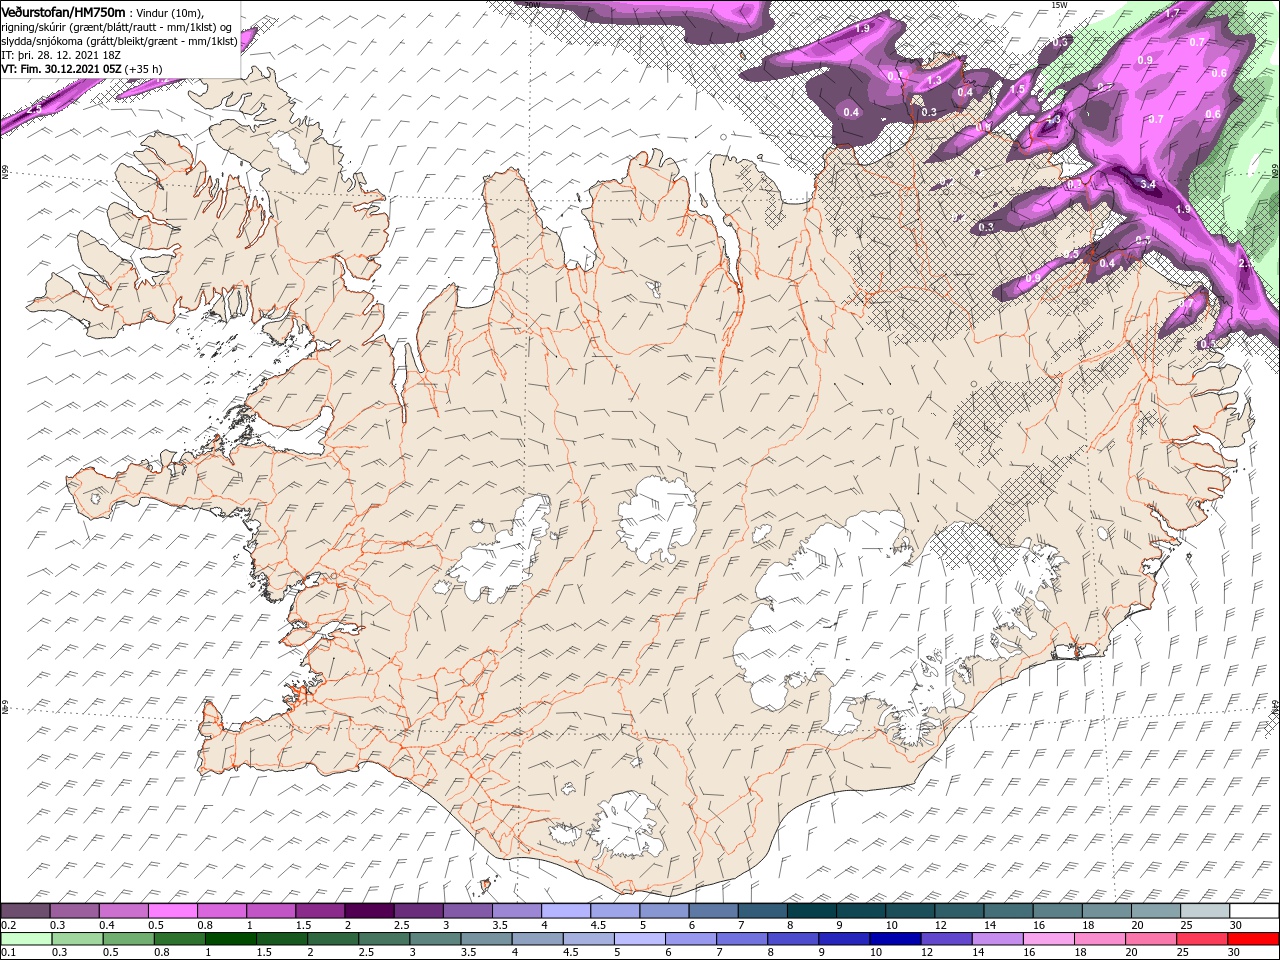
Task: Pick snow scale swatch between 12 and 14
Action: [x=960, y=911]
